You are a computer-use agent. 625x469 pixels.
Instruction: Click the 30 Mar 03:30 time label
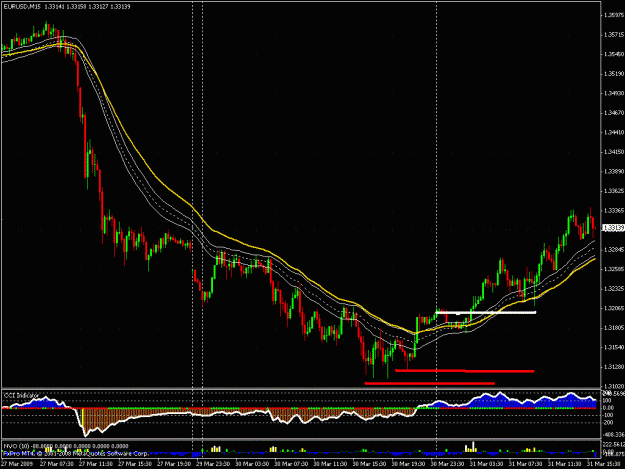(252, 464)
